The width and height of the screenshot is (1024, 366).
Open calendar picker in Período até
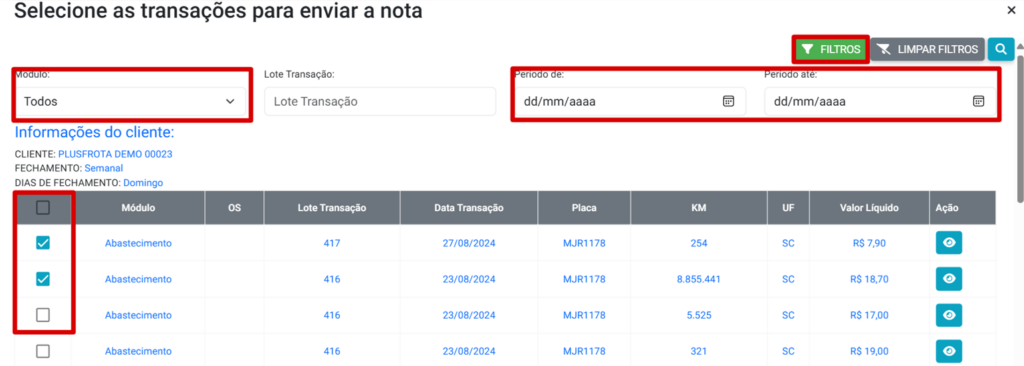tap(978, 101)
